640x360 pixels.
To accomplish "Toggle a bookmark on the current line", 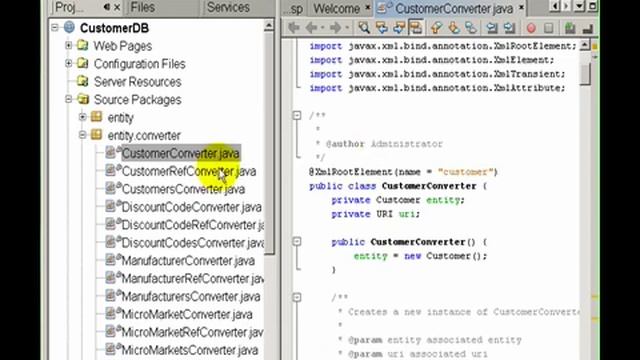I will pyautogui.click(x=471, y=28).
